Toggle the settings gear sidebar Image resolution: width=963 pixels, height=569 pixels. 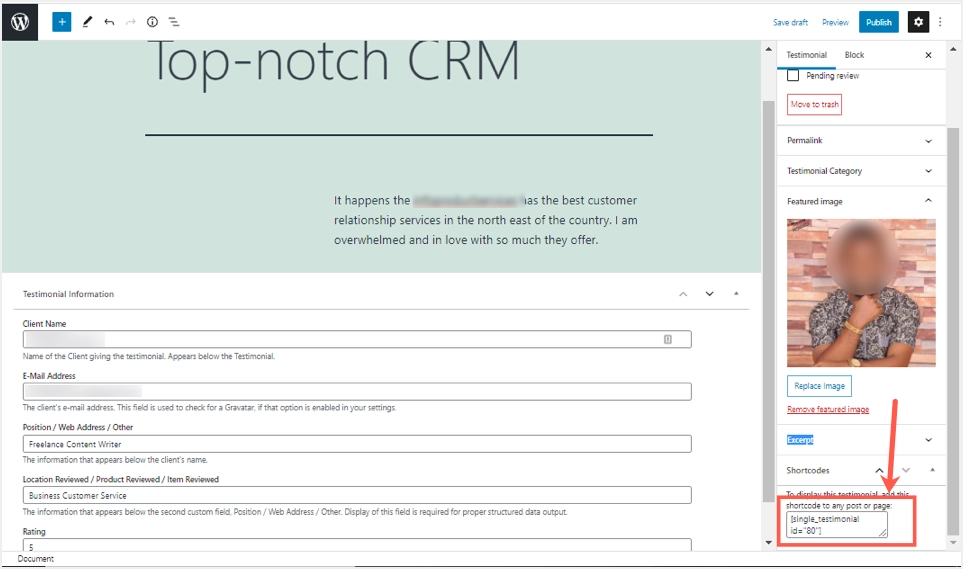point(918,22)
